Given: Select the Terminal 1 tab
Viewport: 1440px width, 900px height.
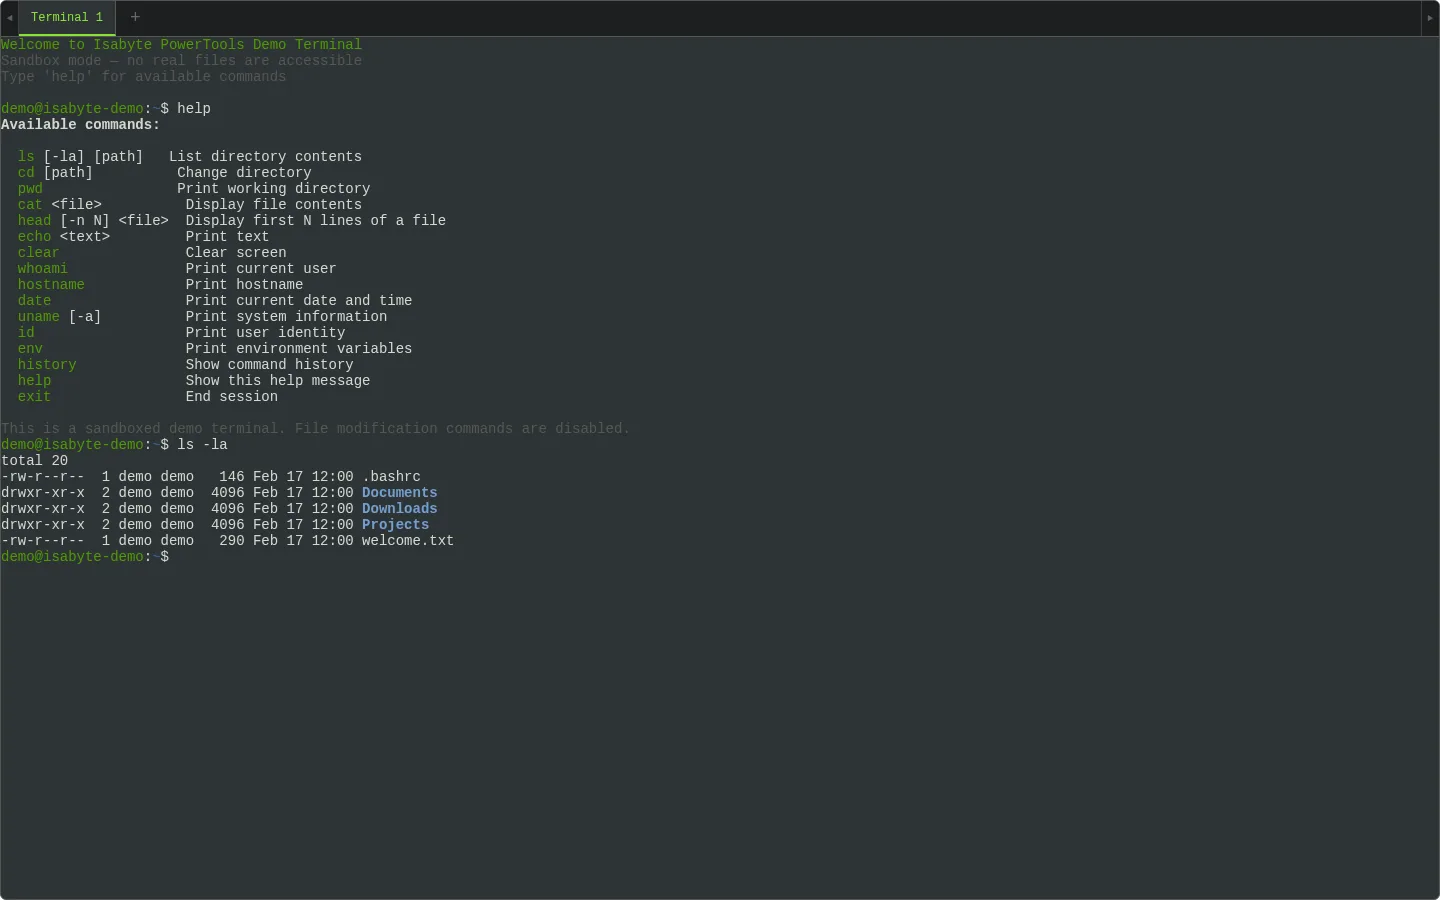Looking at the screenshot, I should pos(67,18).
